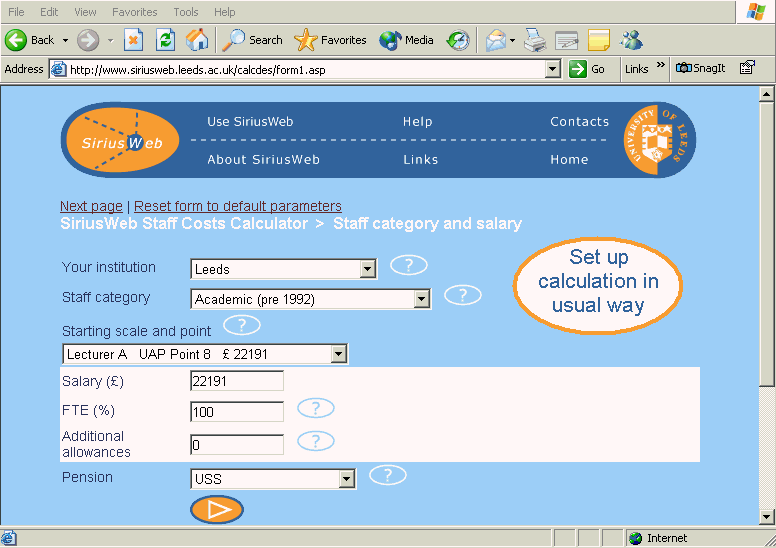The width and height of the screenshot is (776, 548).
Task: Open help for Additional allowances field
Action: pos(316,441)
